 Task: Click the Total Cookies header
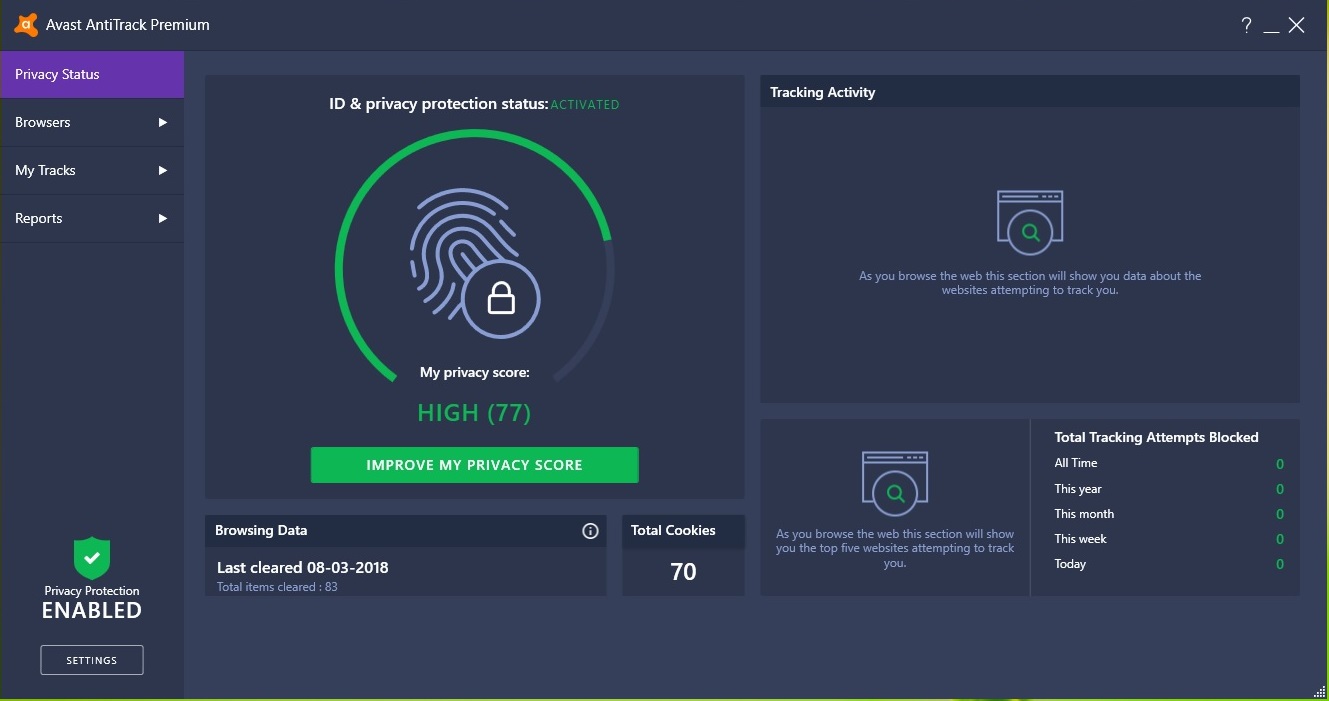coord(683,531)
